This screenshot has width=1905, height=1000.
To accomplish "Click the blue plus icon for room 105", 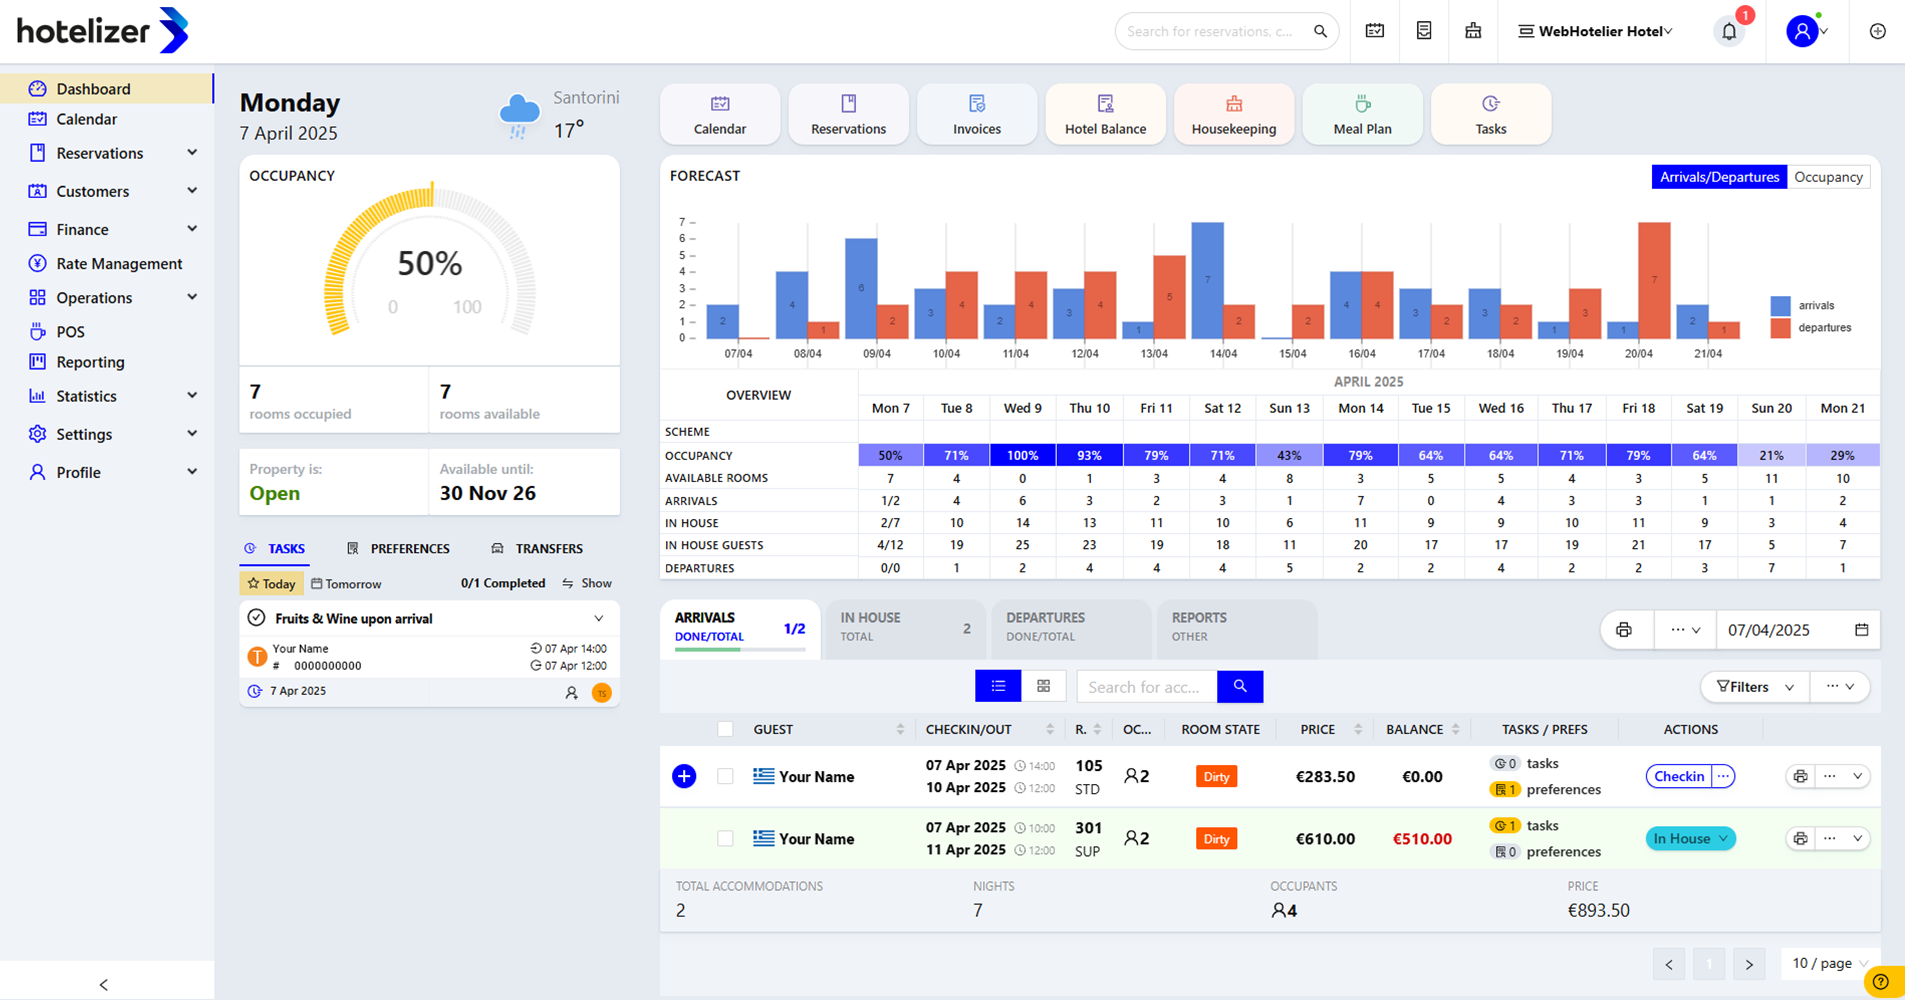I will point(684,776).
